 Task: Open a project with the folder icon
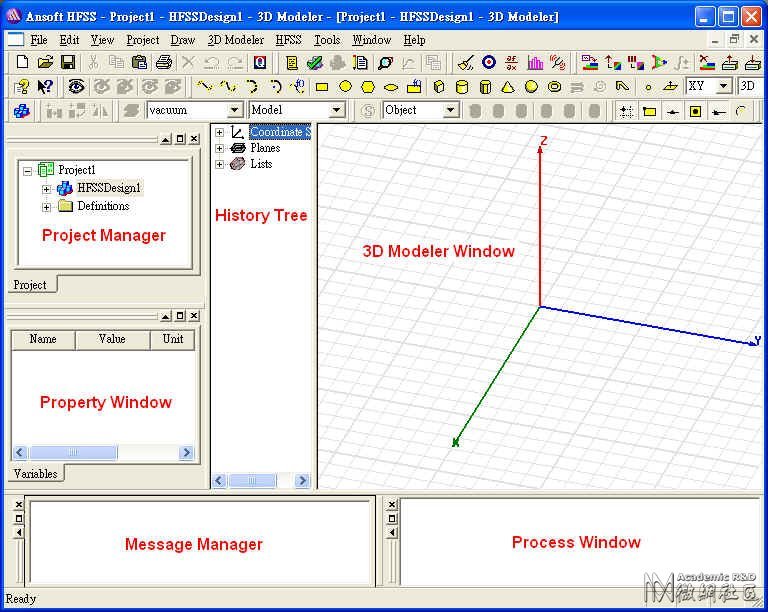pos(45,62)
